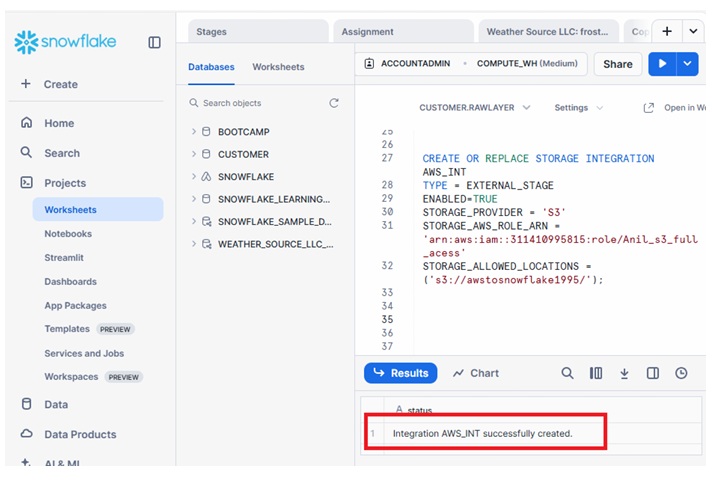Click the search icon in Results toolbar
This screenshot has height=502, width=723.
567,373
